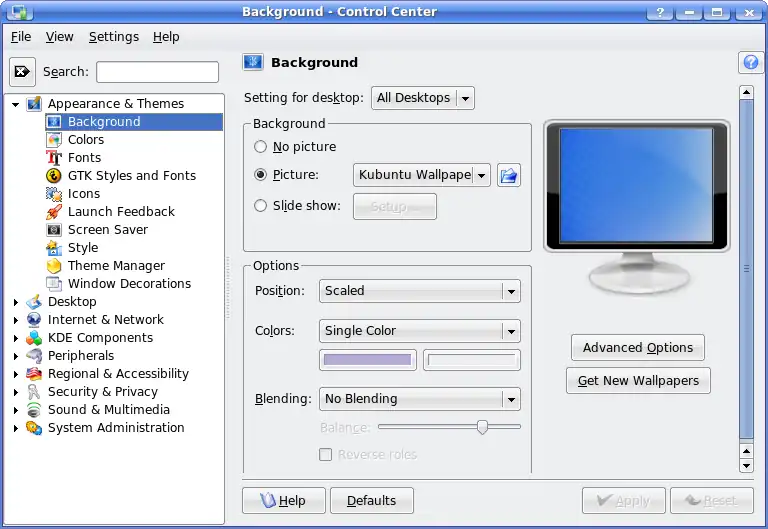
Task: Clear the search field using the clear icon
Action: (22, 72)
